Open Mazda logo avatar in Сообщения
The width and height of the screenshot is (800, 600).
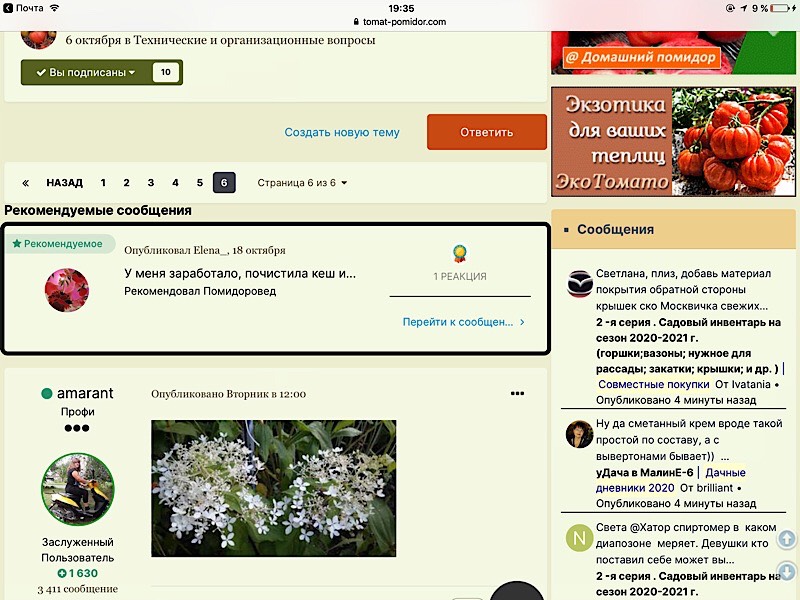pos(580,284)
